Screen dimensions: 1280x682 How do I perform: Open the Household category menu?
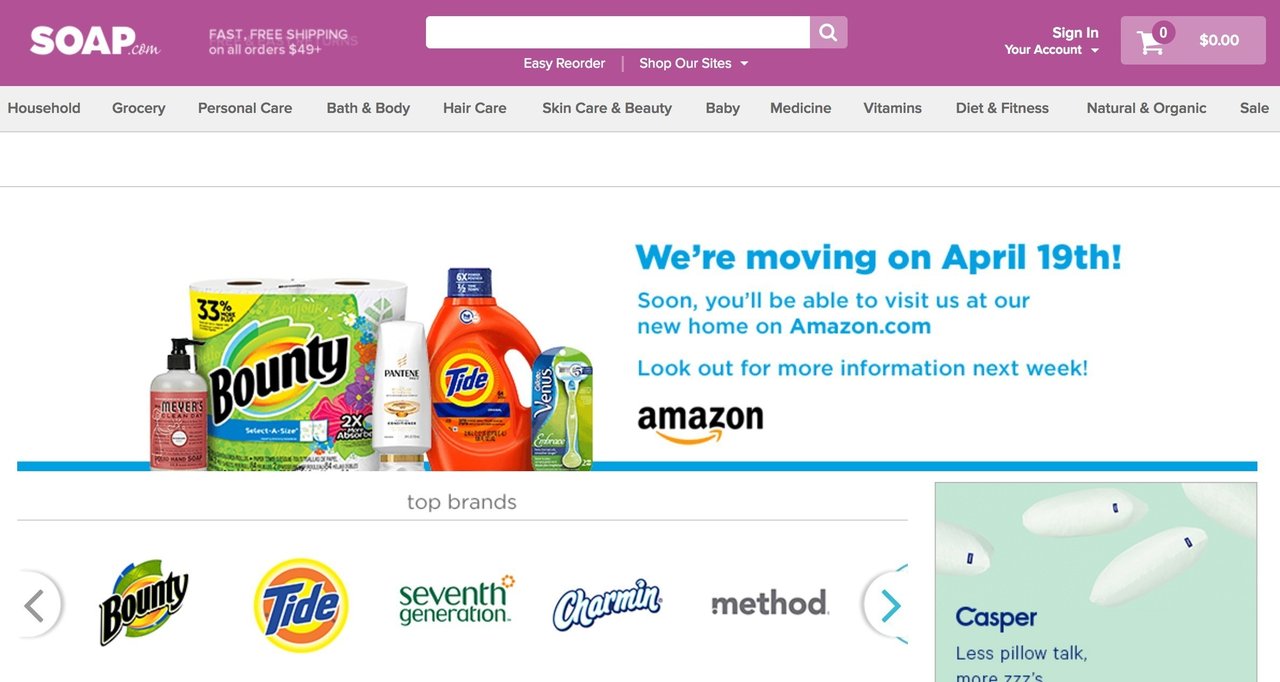point(44,108)
